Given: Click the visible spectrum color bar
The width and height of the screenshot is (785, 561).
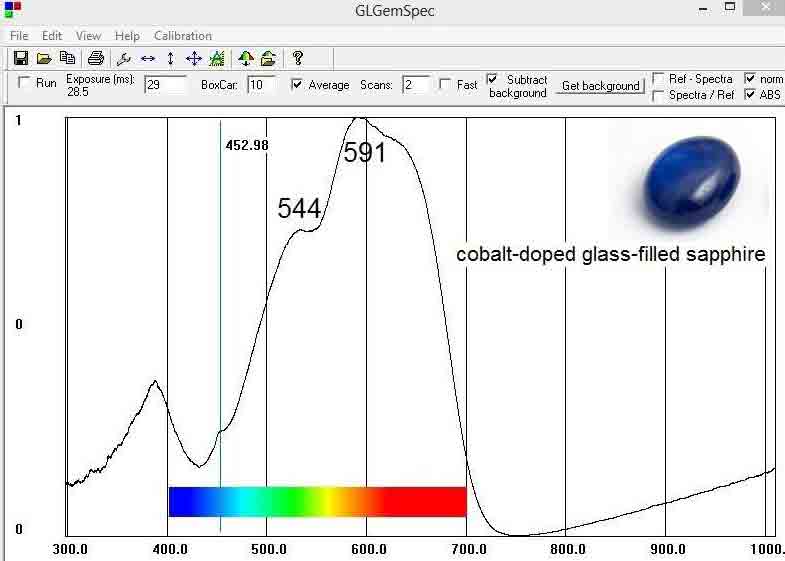Looking at the screenshot, I should [x=317, y=501].
